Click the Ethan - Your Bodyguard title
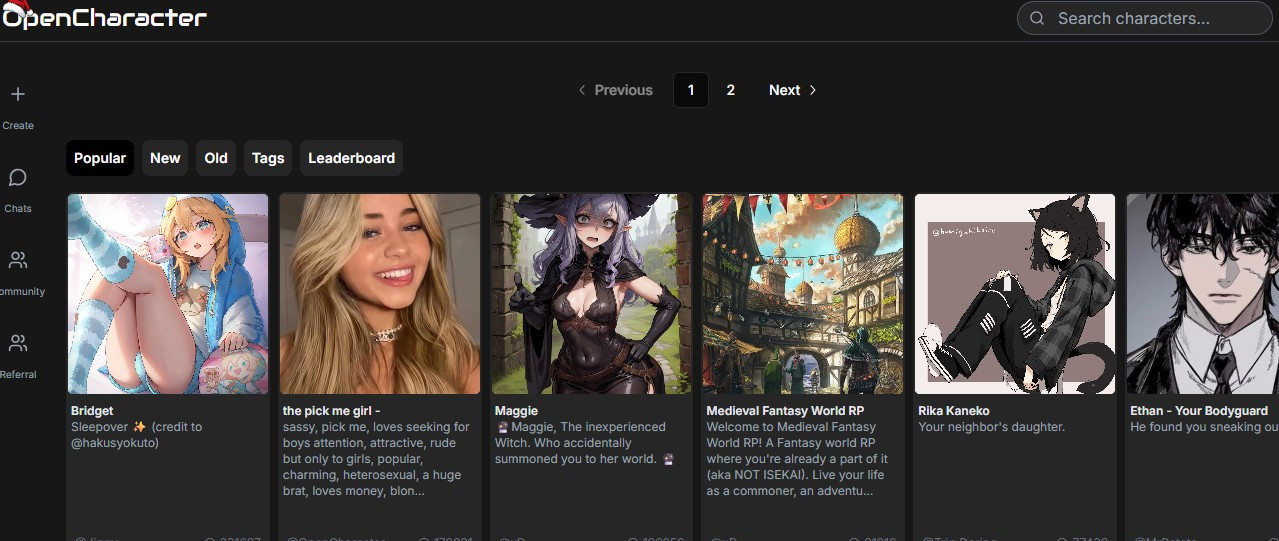This screenshot has height=541, width=1279. [1198, 411]
